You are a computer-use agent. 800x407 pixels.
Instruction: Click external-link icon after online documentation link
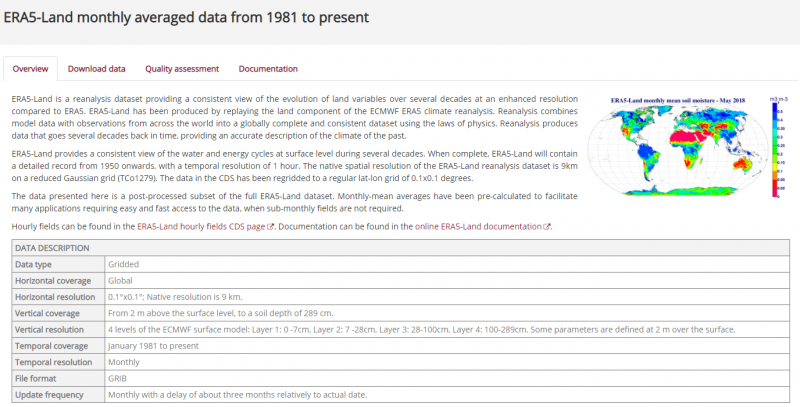click(x=547, y=227)
